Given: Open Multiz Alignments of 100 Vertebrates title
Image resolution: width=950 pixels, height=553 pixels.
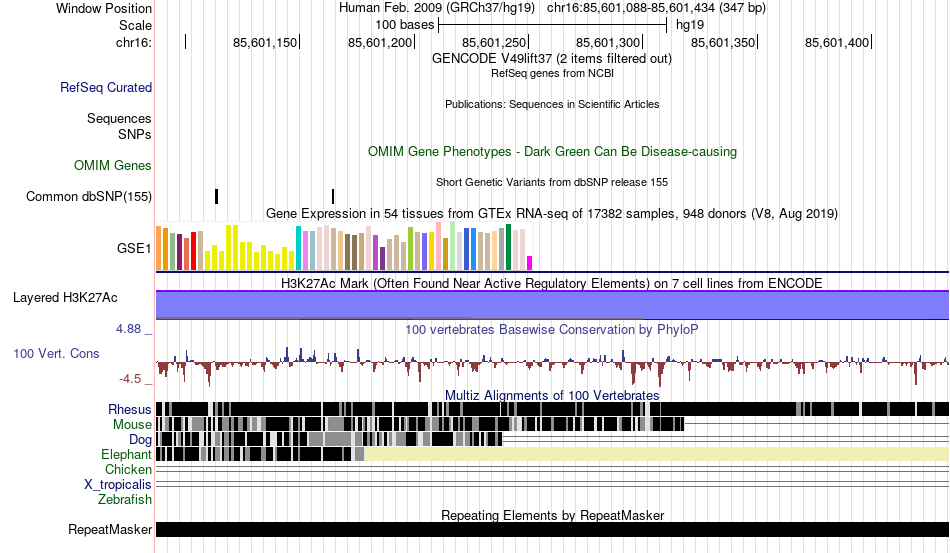Looking at the screenshot, I should point(552,396).
